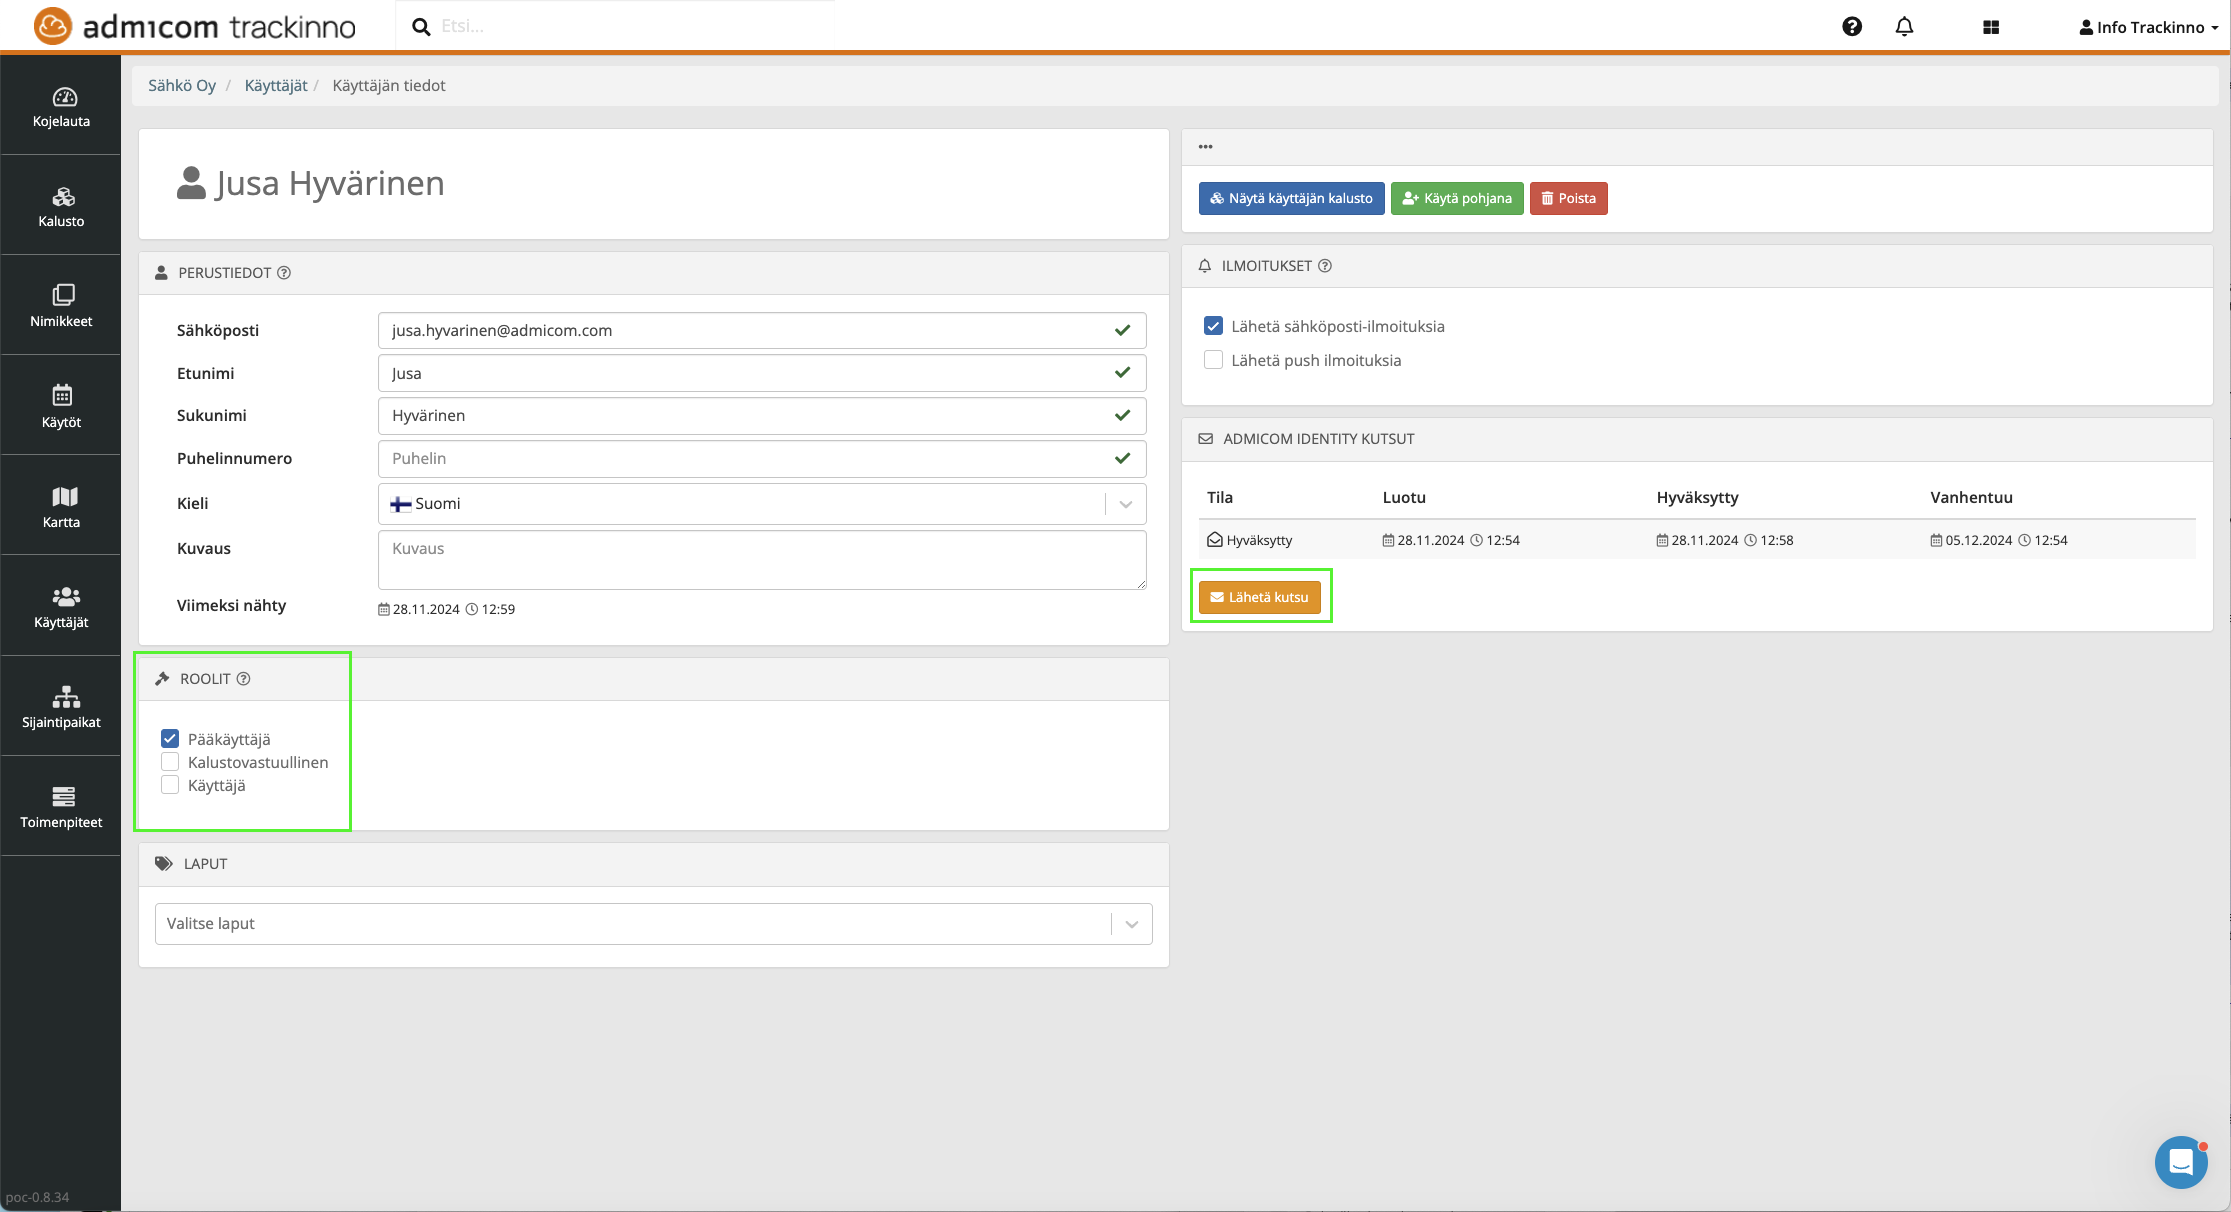Go to Kalusto in sidebar
Screen dimensions: 2231x1212
[61, 206]
